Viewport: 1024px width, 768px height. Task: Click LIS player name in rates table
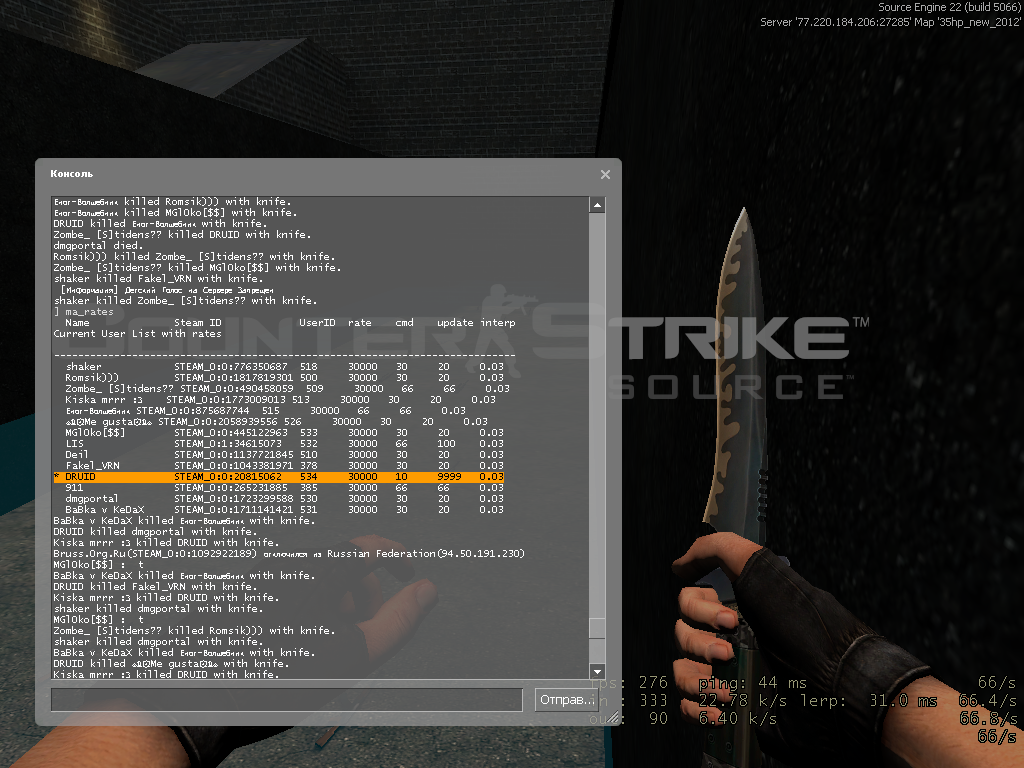[x=74, y=443]
